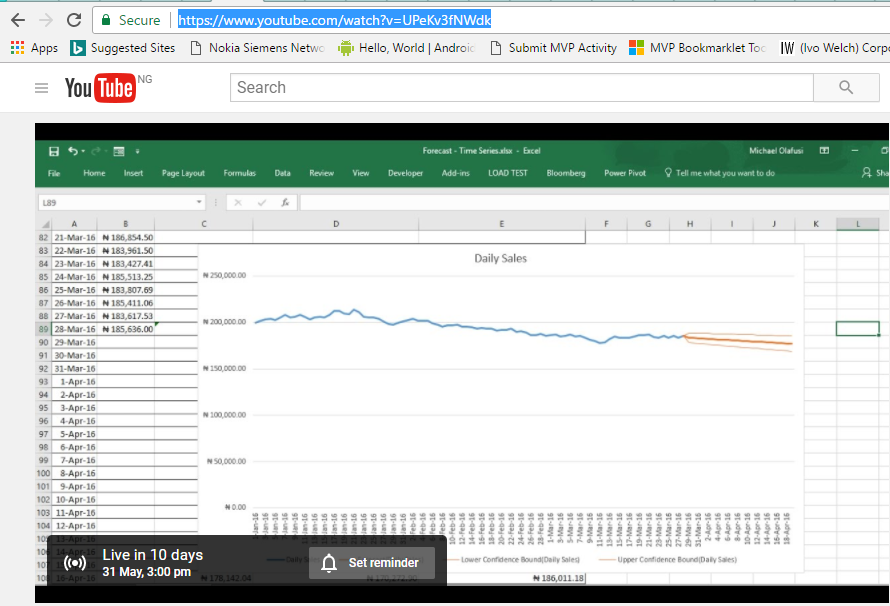Open the Ivo Welch Corp bookmark
Image resolution: width=890 pixels, height=606 pixels.
835,48
